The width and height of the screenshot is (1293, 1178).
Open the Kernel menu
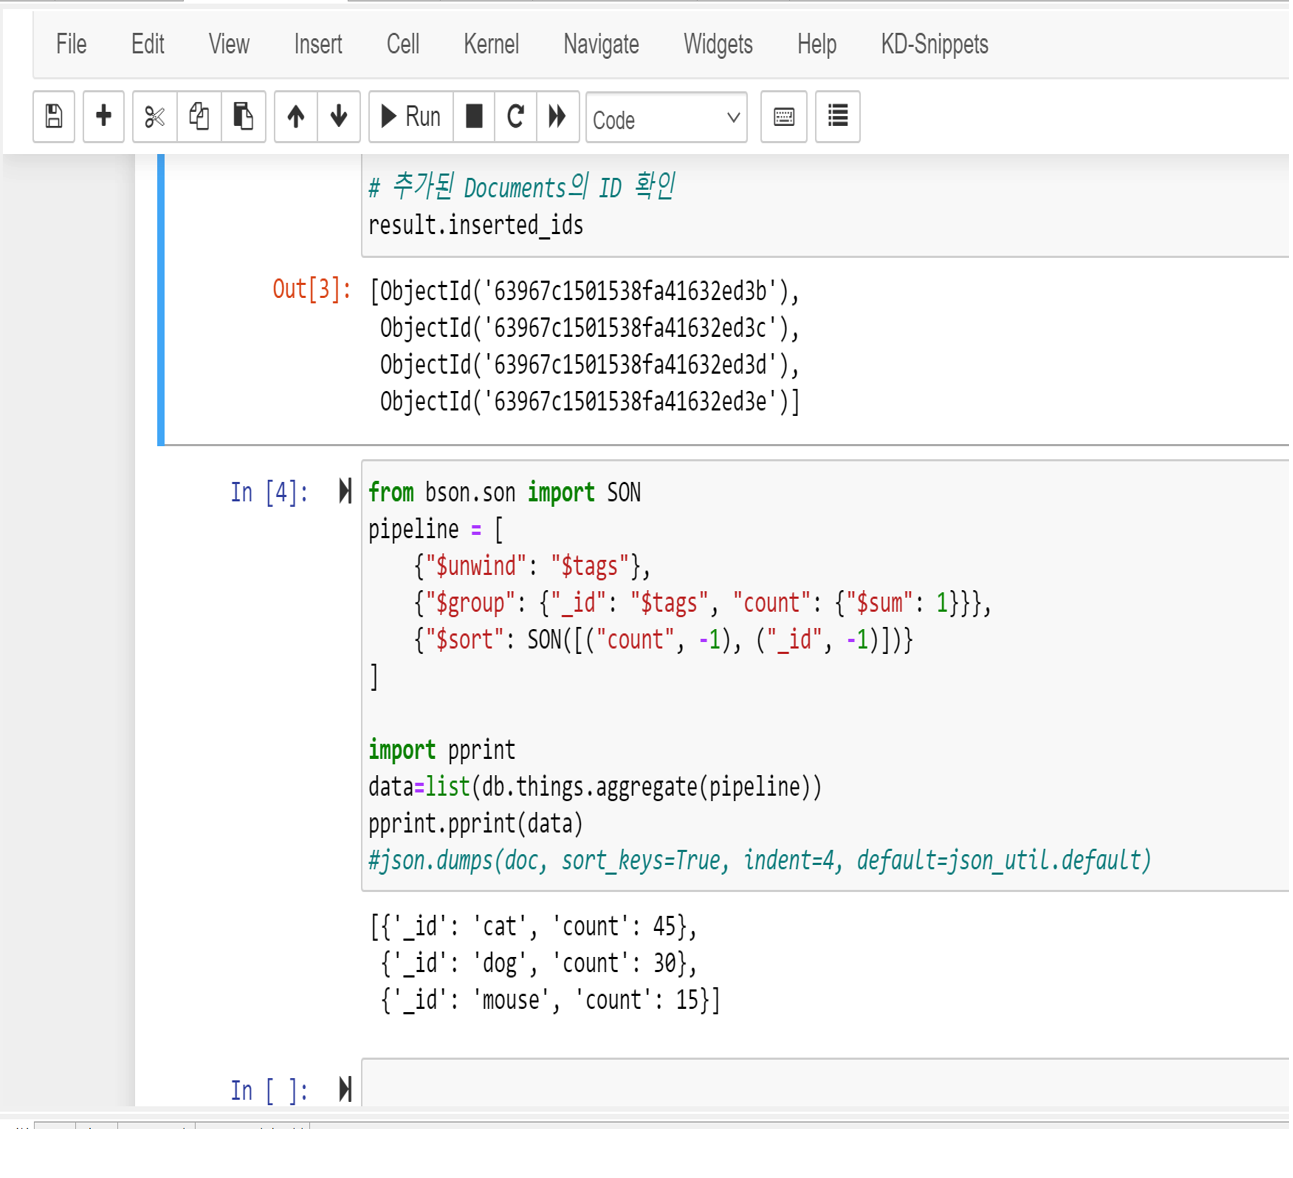click(x=491, y=44)
